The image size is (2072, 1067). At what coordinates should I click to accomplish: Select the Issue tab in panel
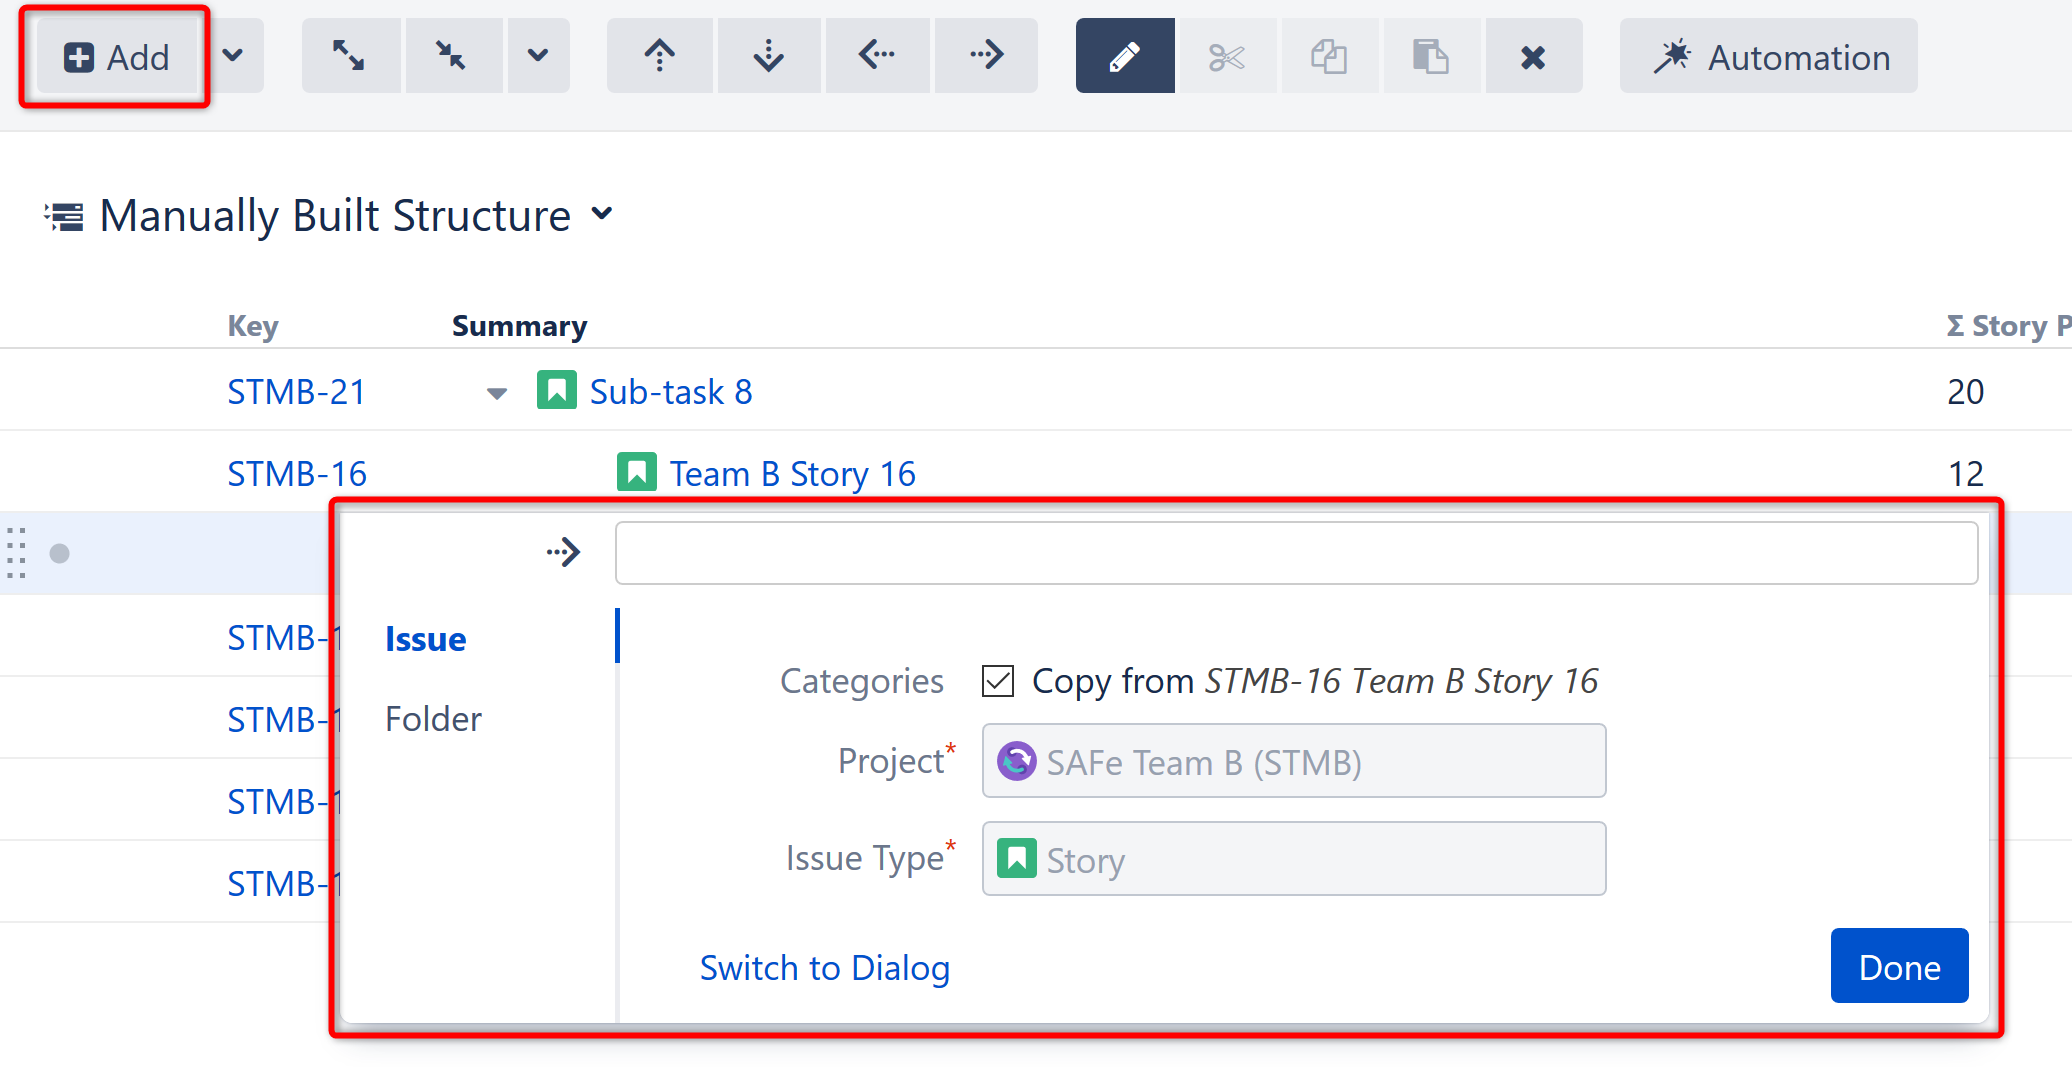tap(425, 639)
